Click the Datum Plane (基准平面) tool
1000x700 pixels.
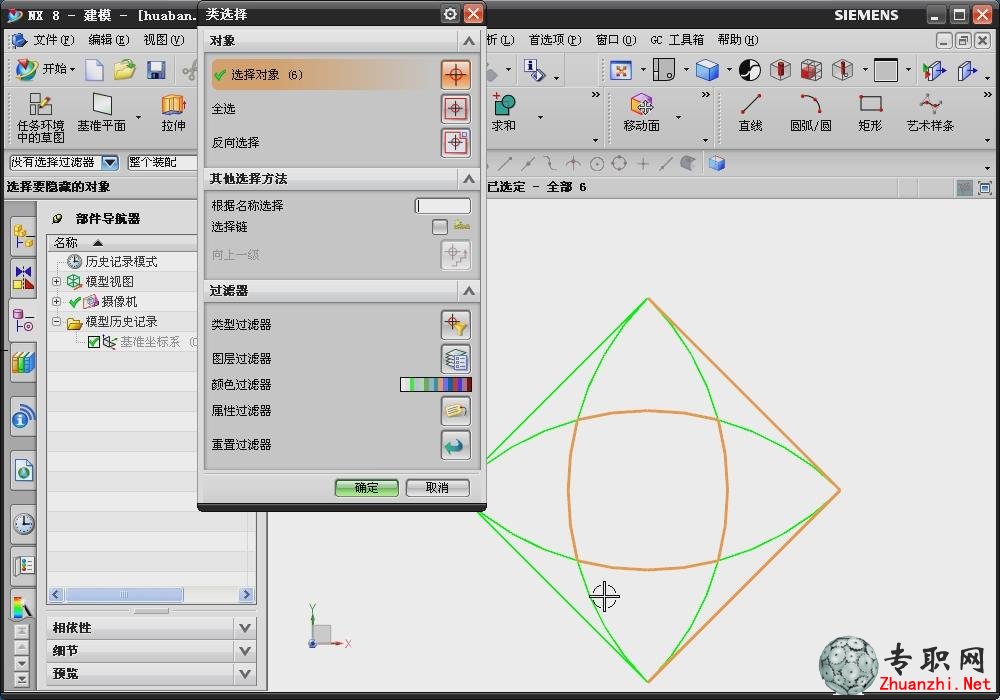(x=101, y=112)
